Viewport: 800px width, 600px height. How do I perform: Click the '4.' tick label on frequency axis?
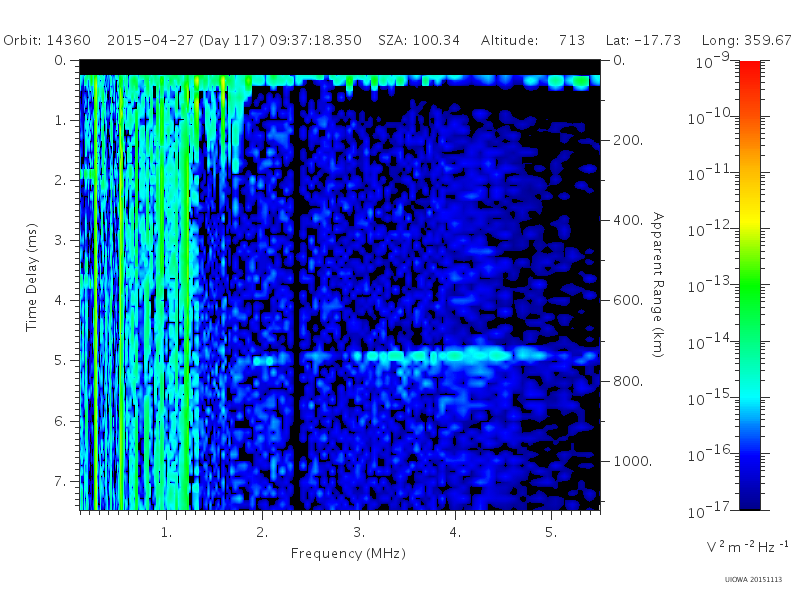click(x=455, y=532)
